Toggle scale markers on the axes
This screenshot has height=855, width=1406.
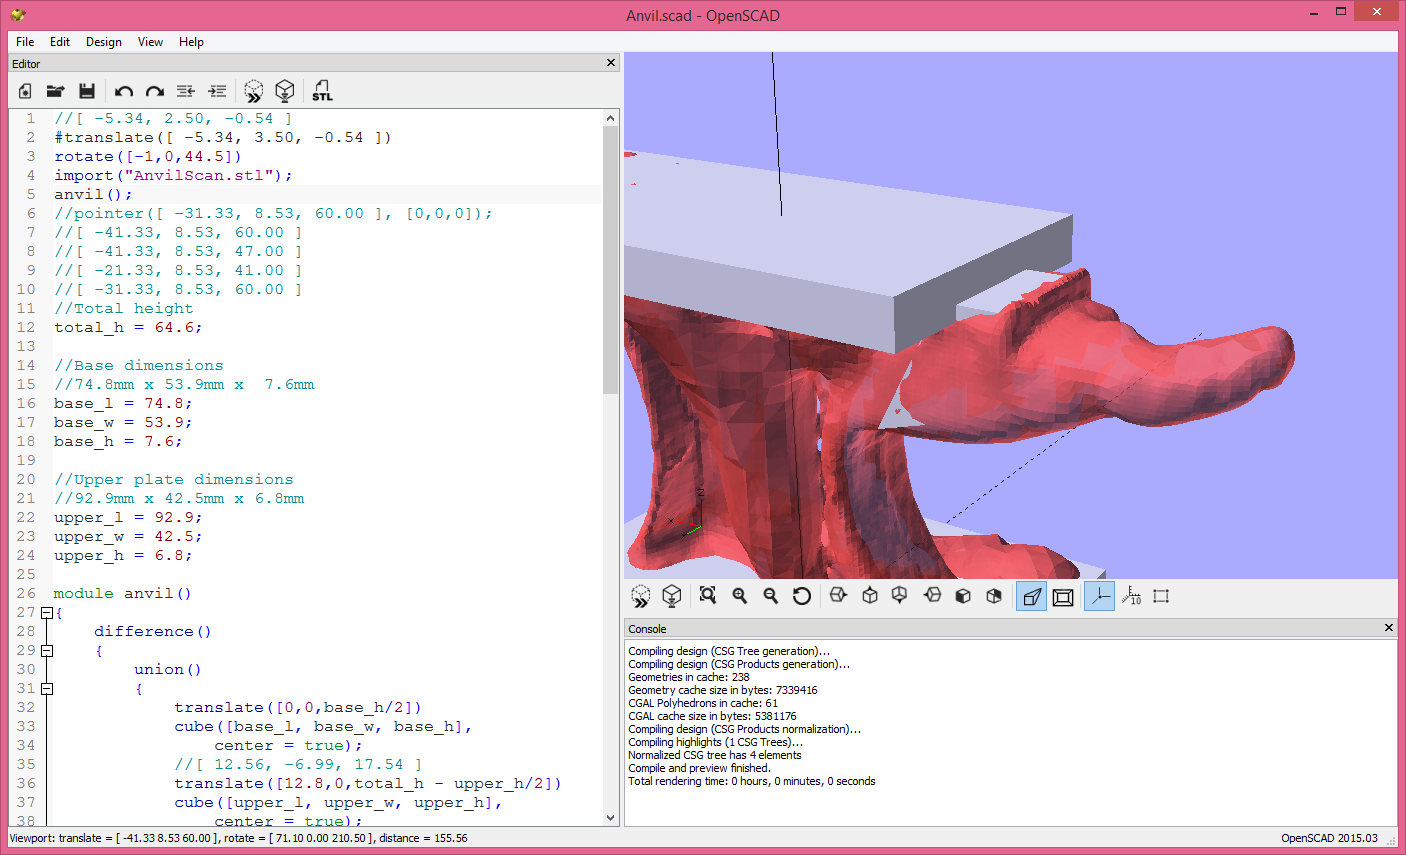point(1131,596)
